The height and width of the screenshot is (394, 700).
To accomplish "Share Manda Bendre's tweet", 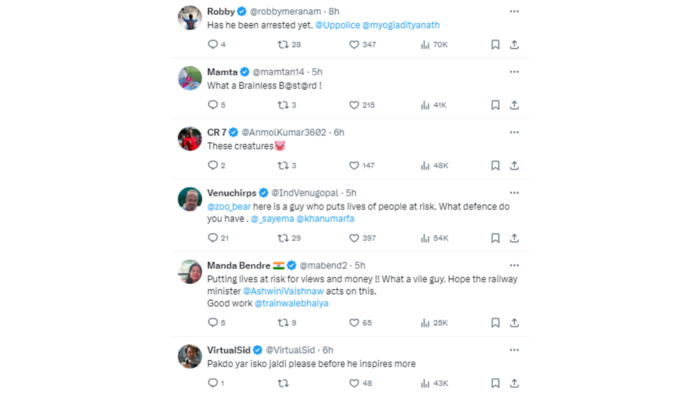I will [514, 323].
